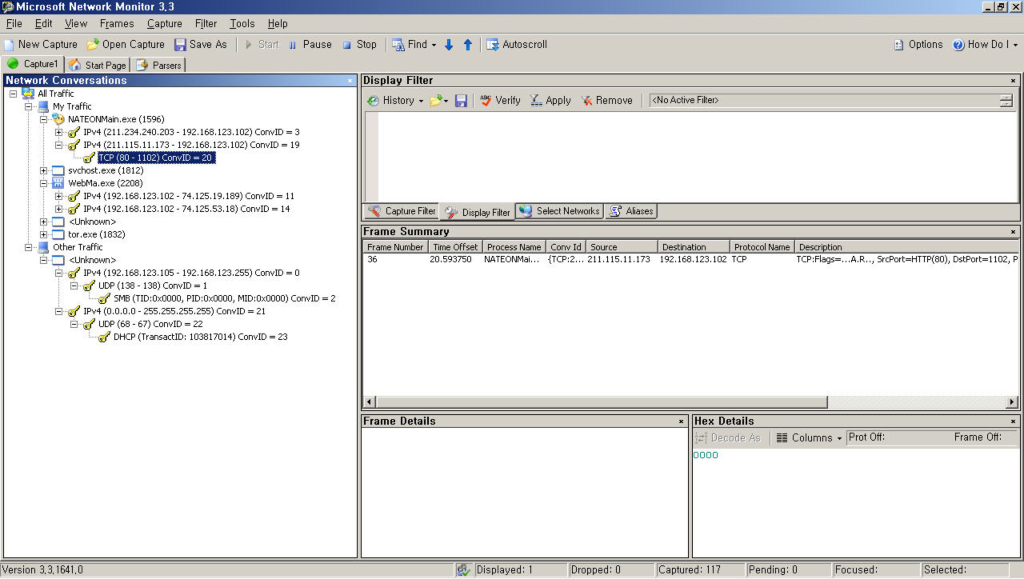This screenshot has width=1024, height=579.
Task: Click the Find binoculars icon
Action: (x=398, y=44)
